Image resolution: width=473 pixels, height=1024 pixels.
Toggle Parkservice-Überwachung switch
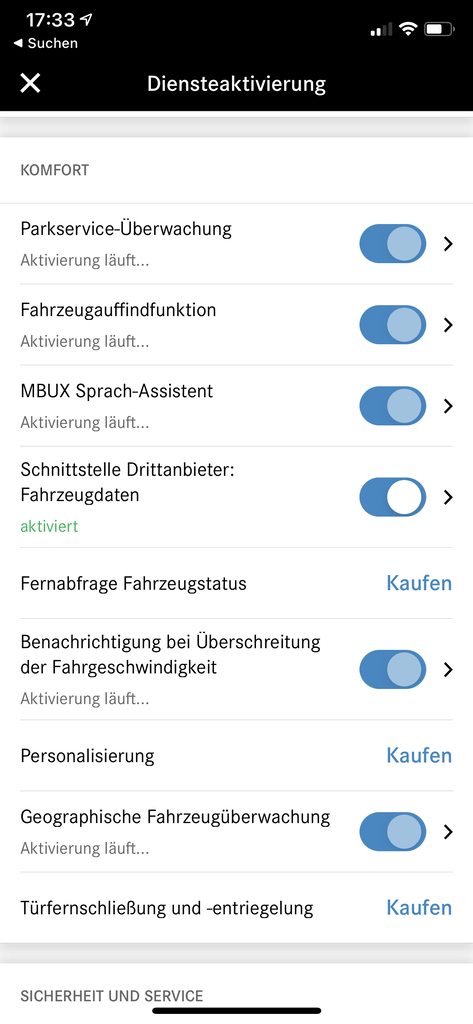[x=393, y=244]
